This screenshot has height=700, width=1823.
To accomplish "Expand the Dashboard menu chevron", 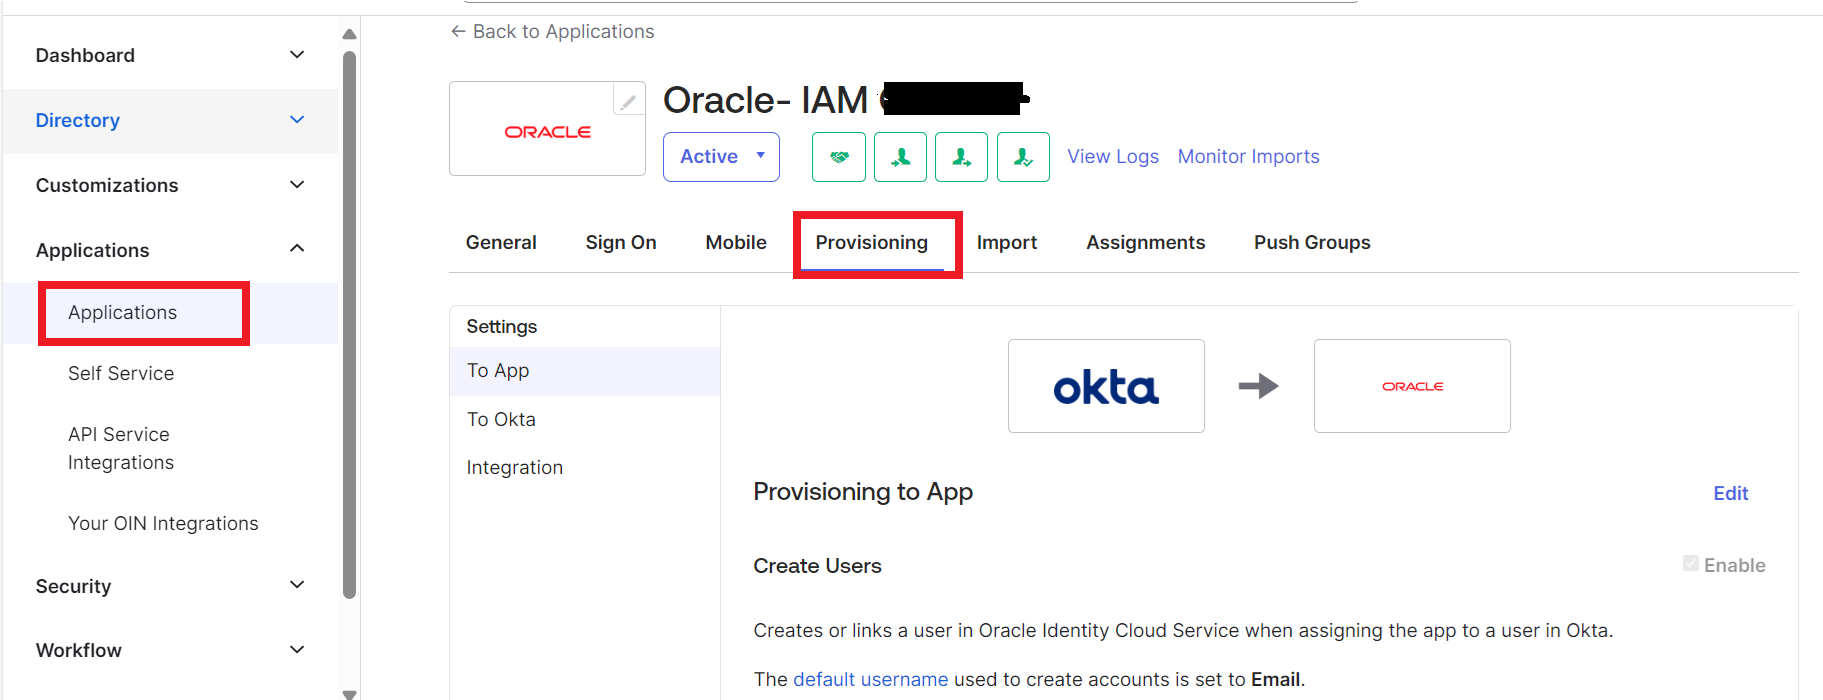I will (297, 54).
